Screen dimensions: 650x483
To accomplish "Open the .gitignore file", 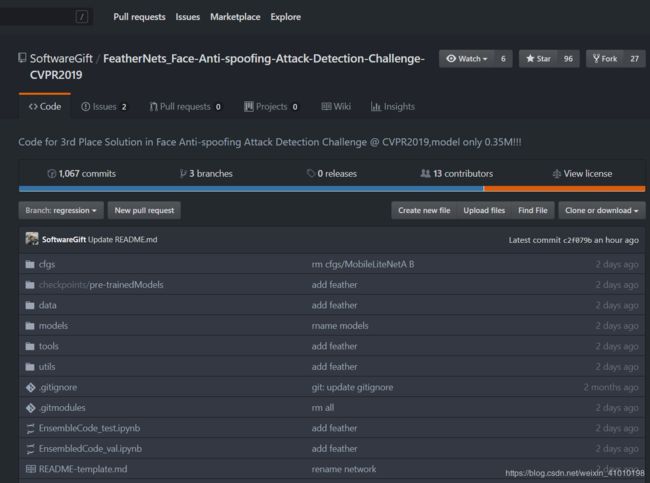I will pyautogui.click(x=58, y=387).
